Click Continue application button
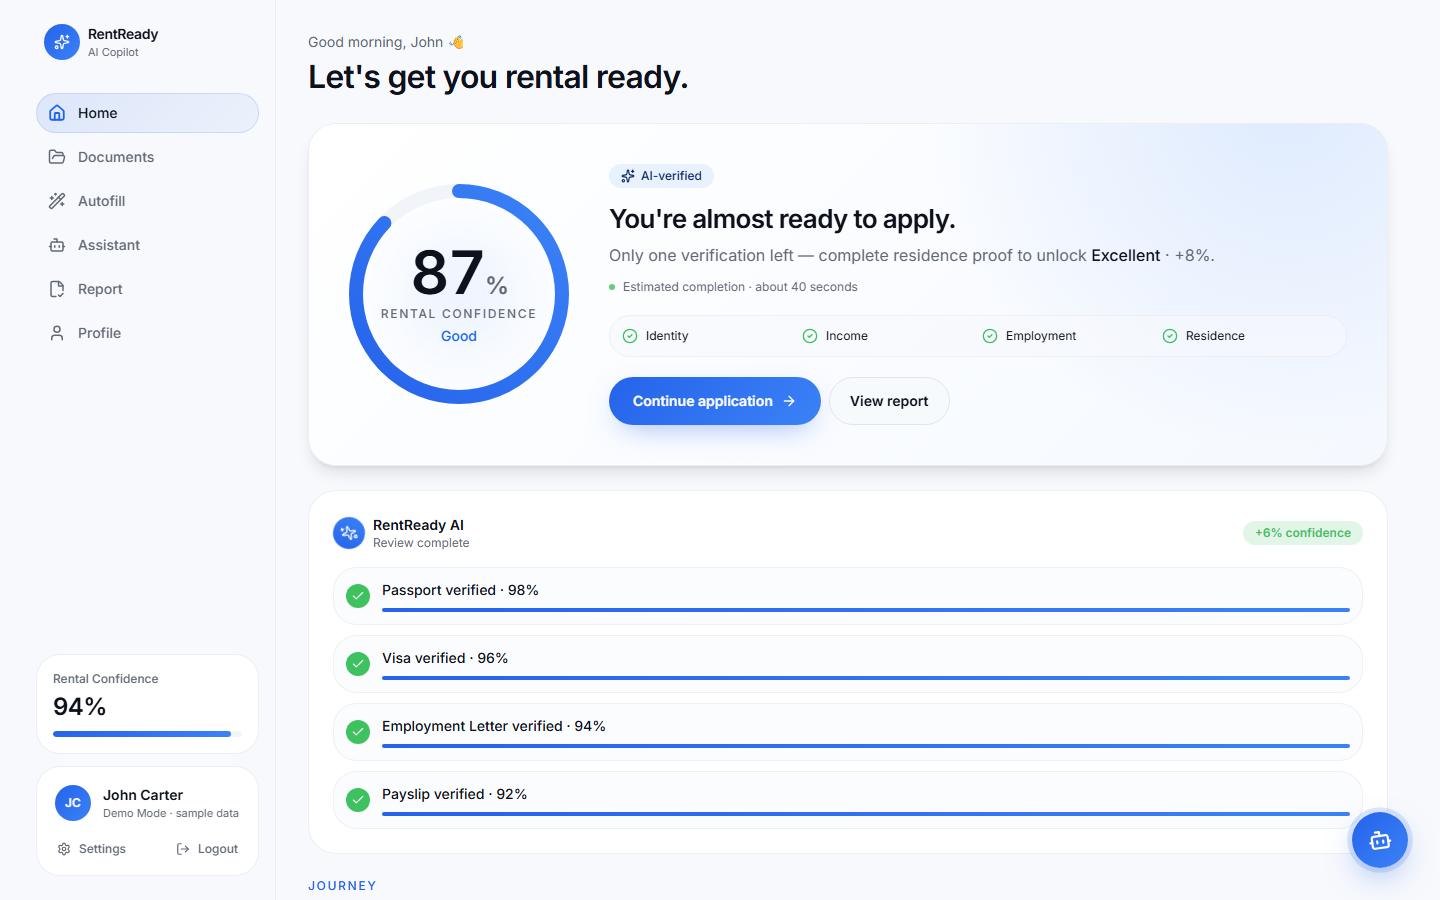The width and height of the screenshot is (1440, 900). [715, 401]
